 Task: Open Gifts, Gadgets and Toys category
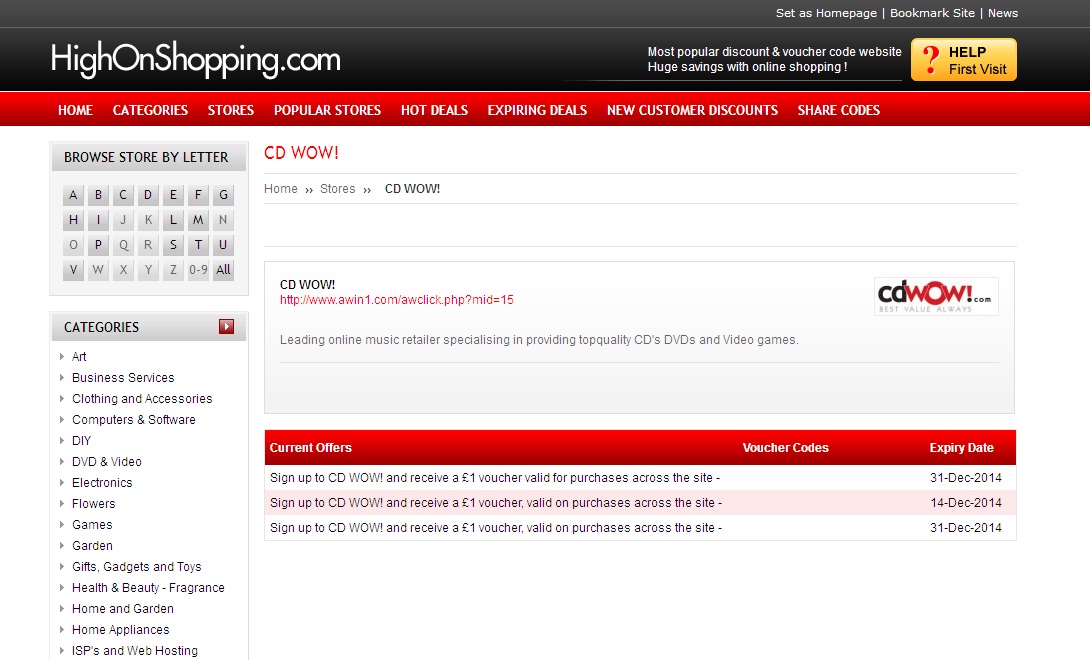coord(136,567)
